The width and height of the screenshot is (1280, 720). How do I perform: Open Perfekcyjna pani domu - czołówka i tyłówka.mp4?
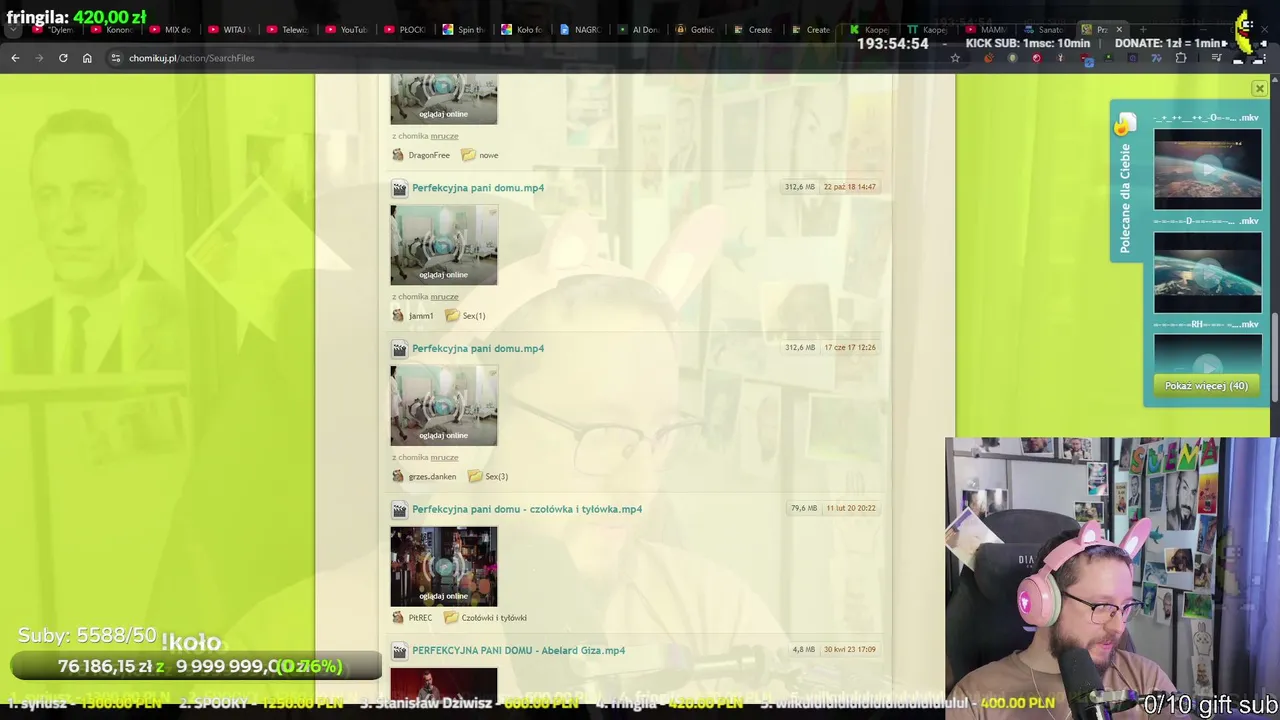click(x=527, y=510)
